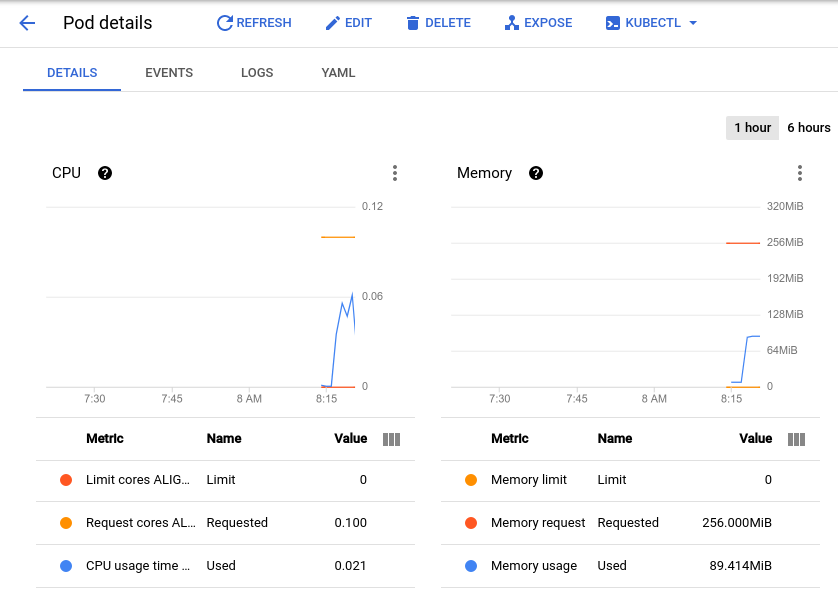
Task: Click the red Memory request color dot
Action: click(x=471, y=523)
